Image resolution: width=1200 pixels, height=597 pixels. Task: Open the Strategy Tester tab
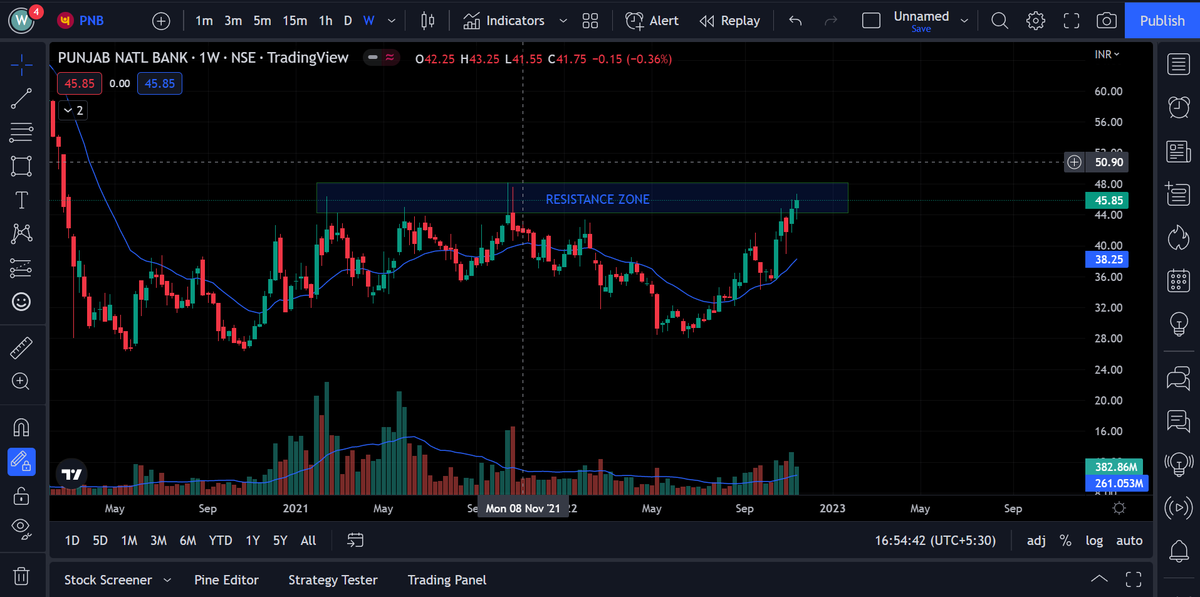(333, 580)
